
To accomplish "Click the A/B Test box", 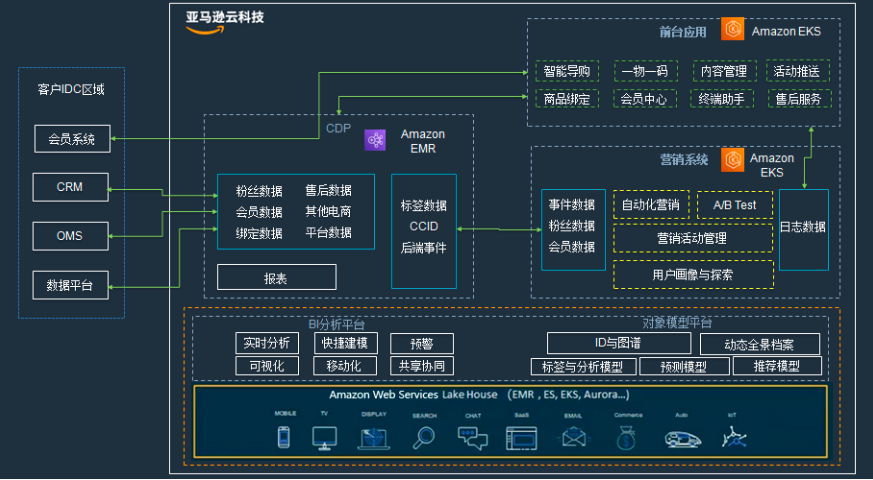I will pos(735,205).
